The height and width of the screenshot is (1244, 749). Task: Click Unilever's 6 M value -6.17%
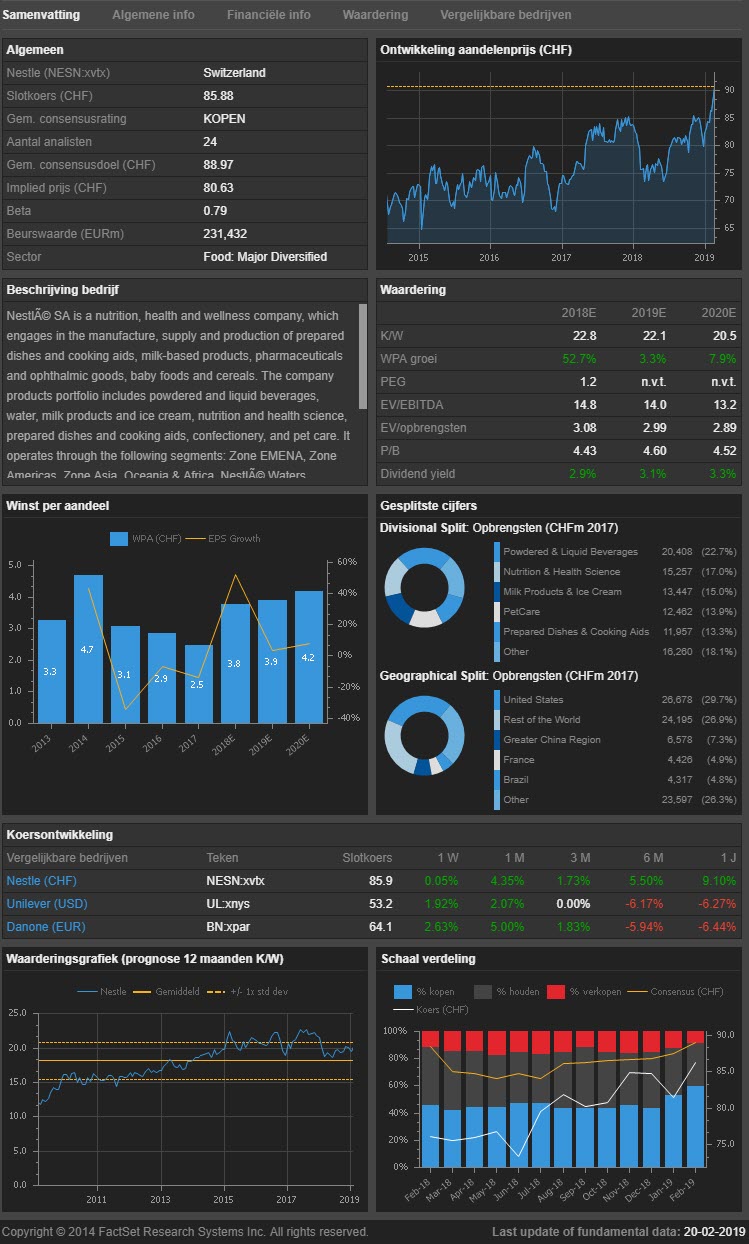643,904
